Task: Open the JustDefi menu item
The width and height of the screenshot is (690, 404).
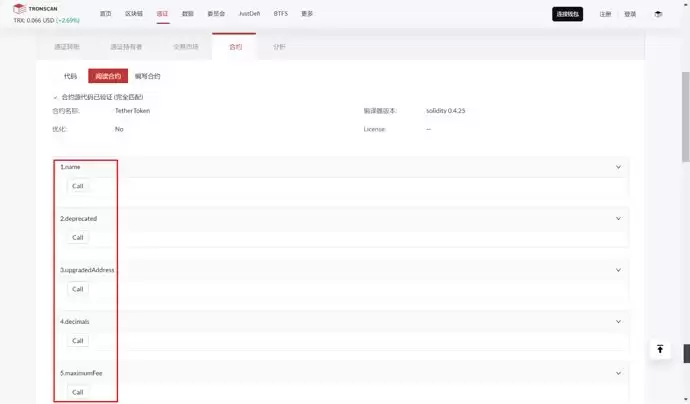Action: [x=249, y=14]
